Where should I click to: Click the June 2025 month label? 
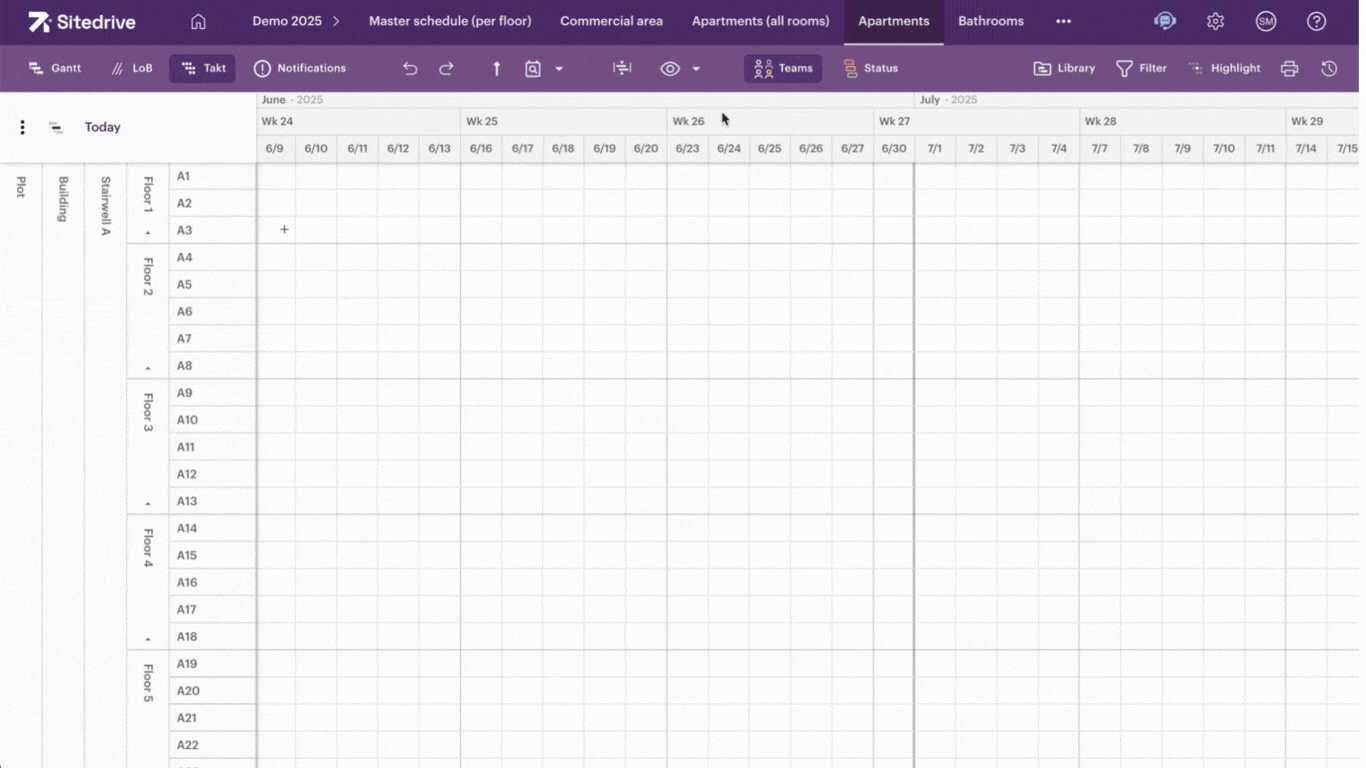click(292, 100)
